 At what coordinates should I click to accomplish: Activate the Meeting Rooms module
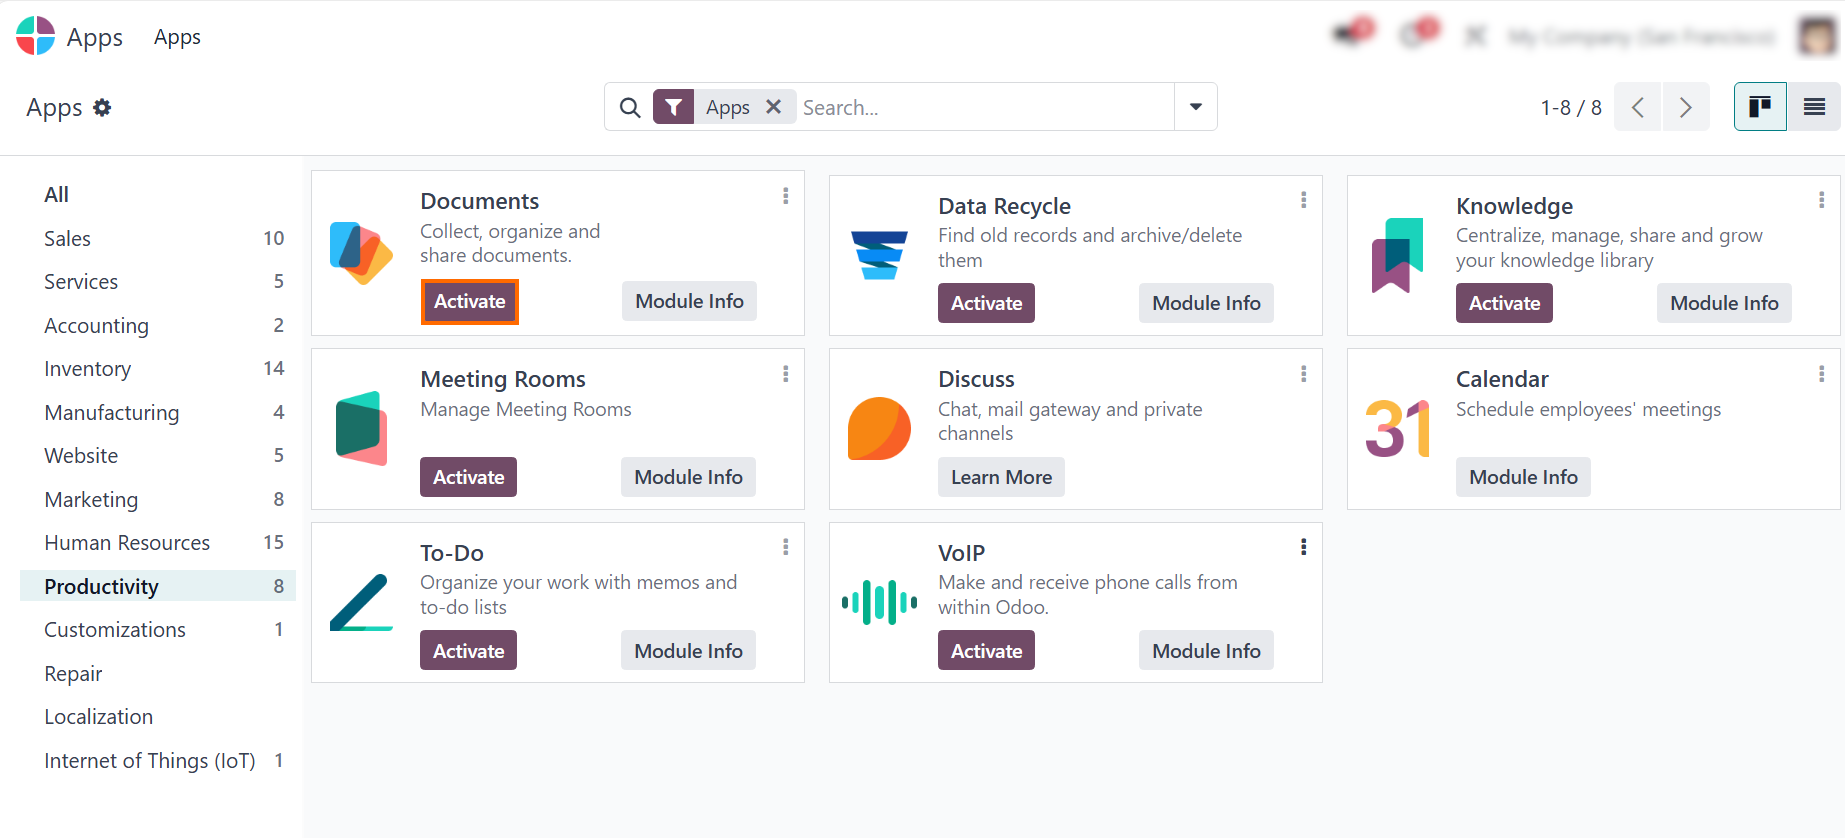(x=468, y=477)
